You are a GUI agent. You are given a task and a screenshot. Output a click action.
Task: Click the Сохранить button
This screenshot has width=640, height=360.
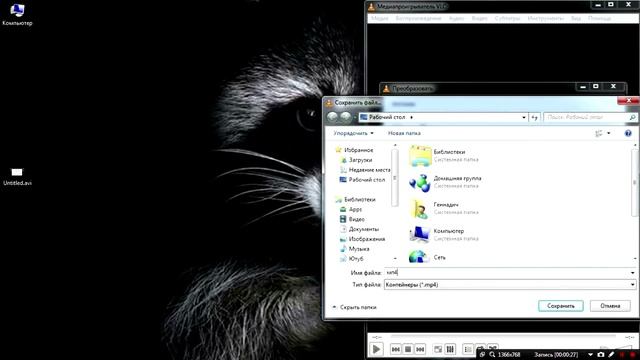560,306
